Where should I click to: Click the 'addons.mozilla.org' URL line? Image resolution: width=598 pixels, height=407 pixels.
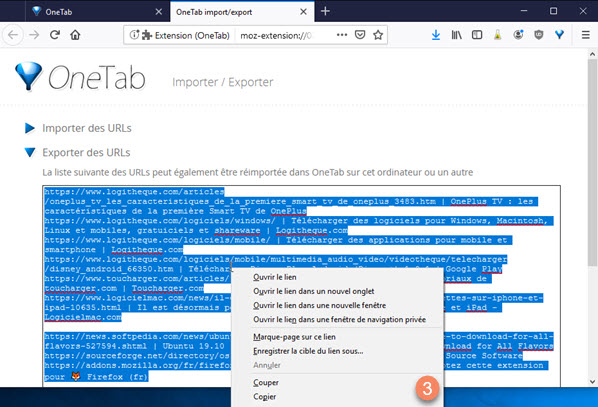click(138, 365)
